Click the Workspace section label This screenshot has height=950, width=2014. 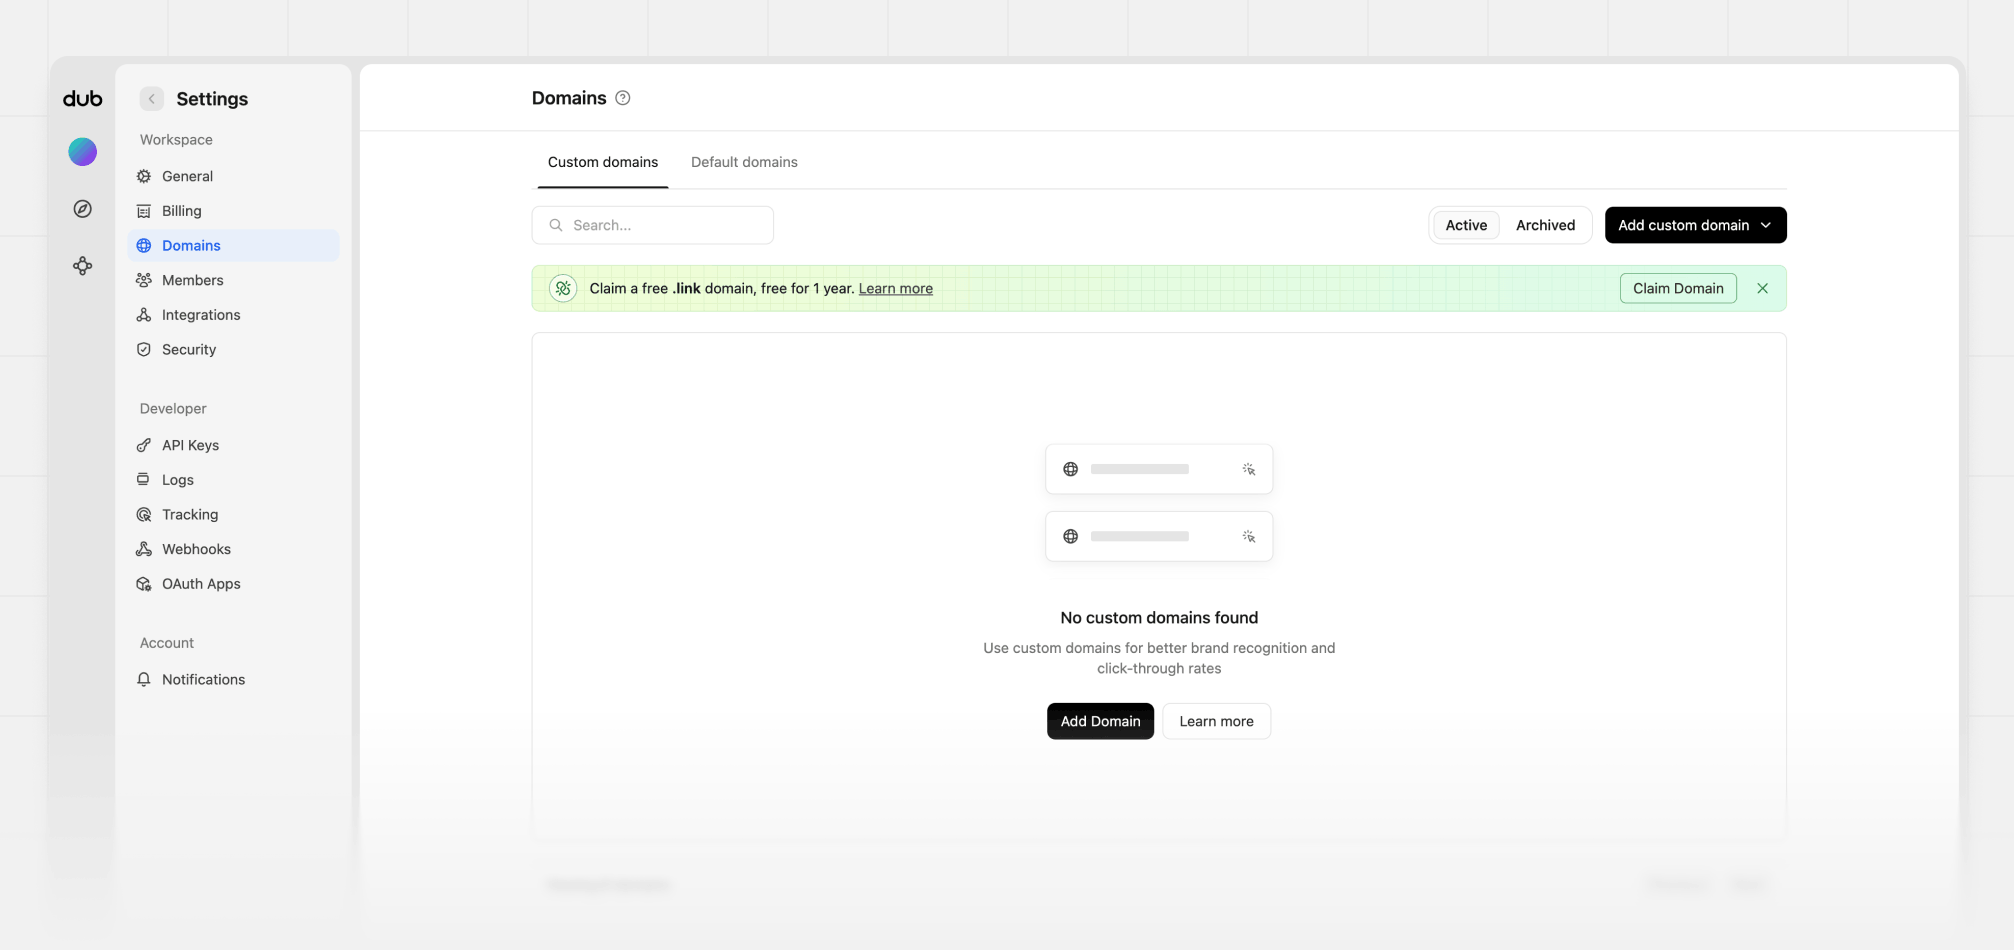(176, 140)
